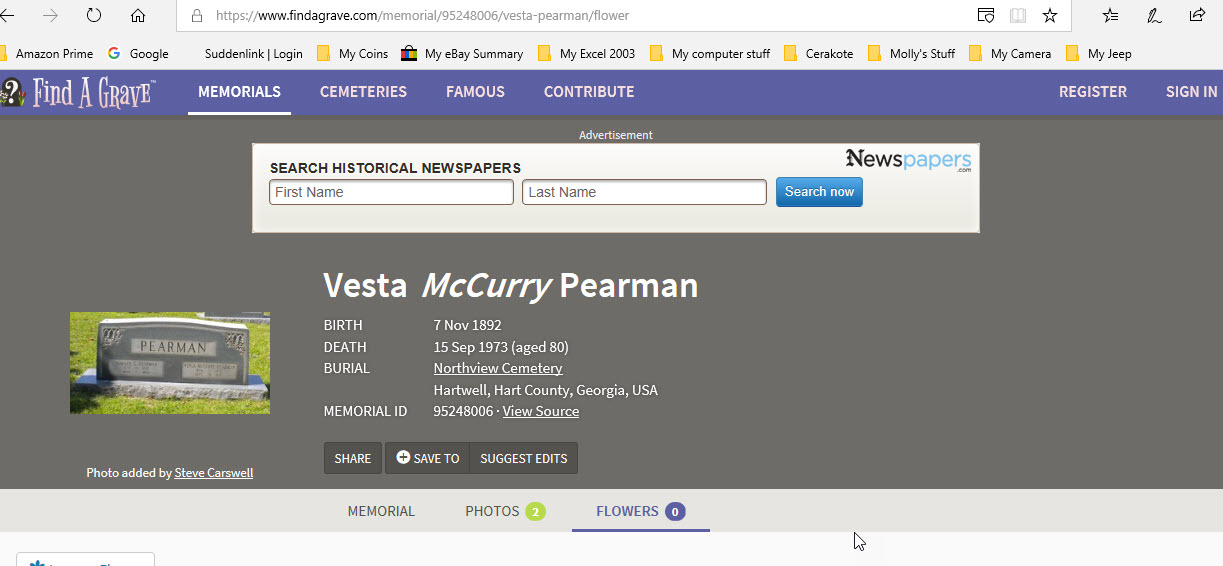Select the FLOWERS tab
The image size is (1223, 566).
tap(640, 511)
